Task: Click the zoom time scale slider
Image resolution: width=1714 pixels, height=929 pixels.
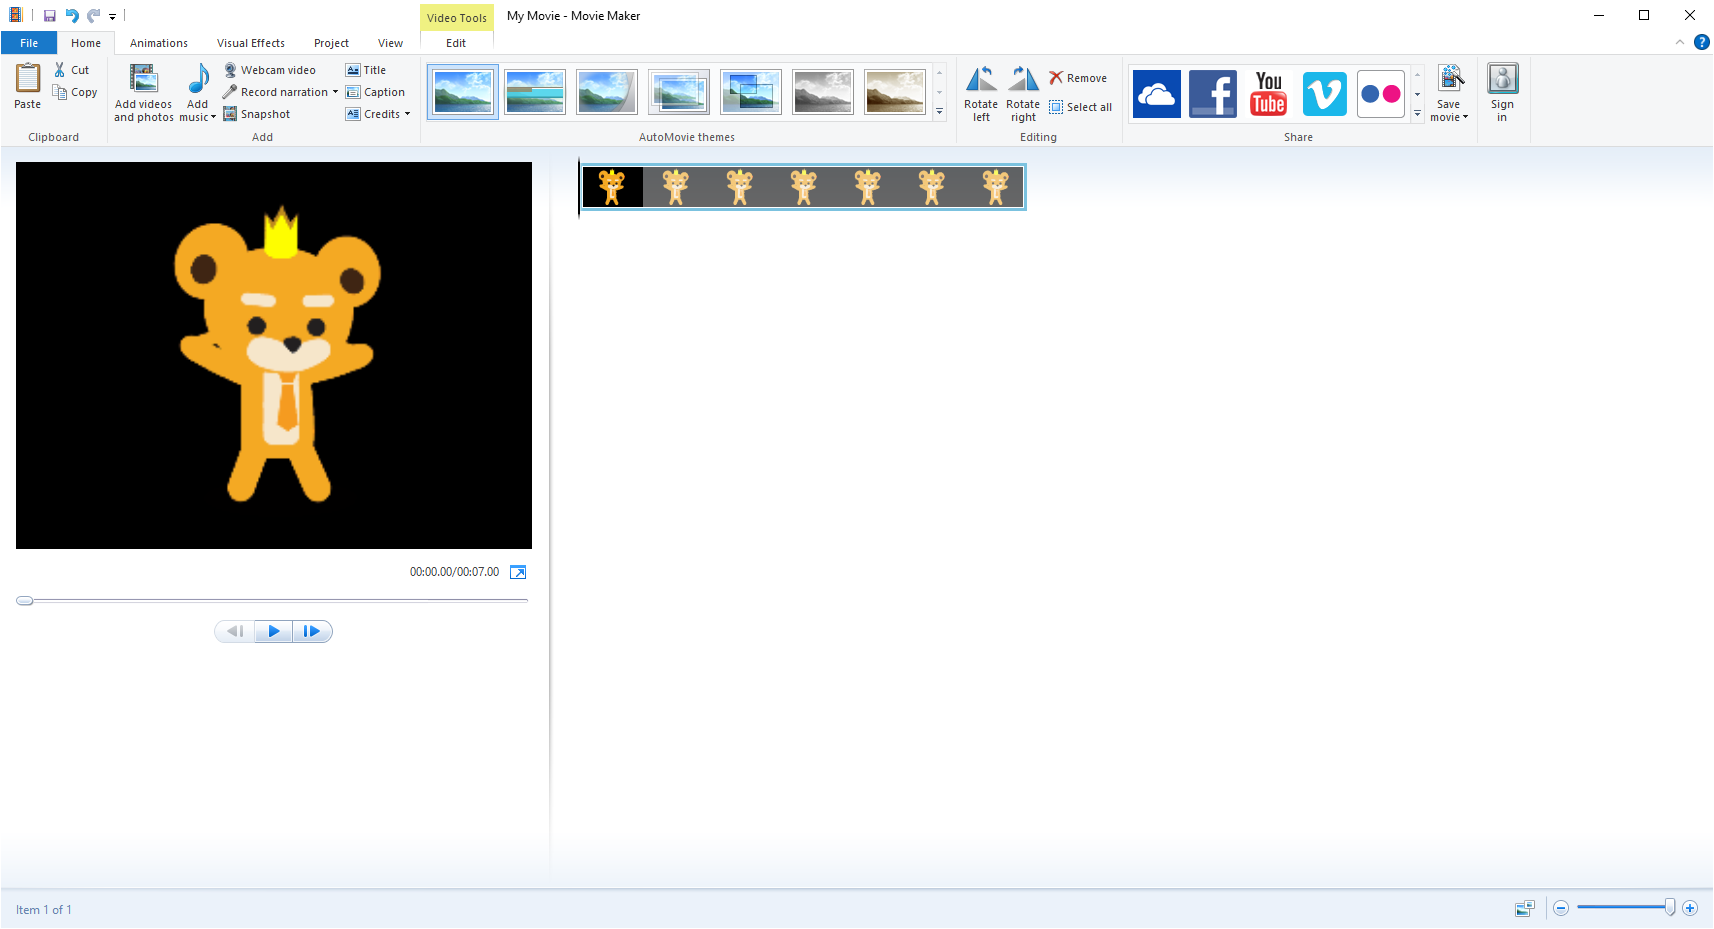Action: [x=1624, y=908]
